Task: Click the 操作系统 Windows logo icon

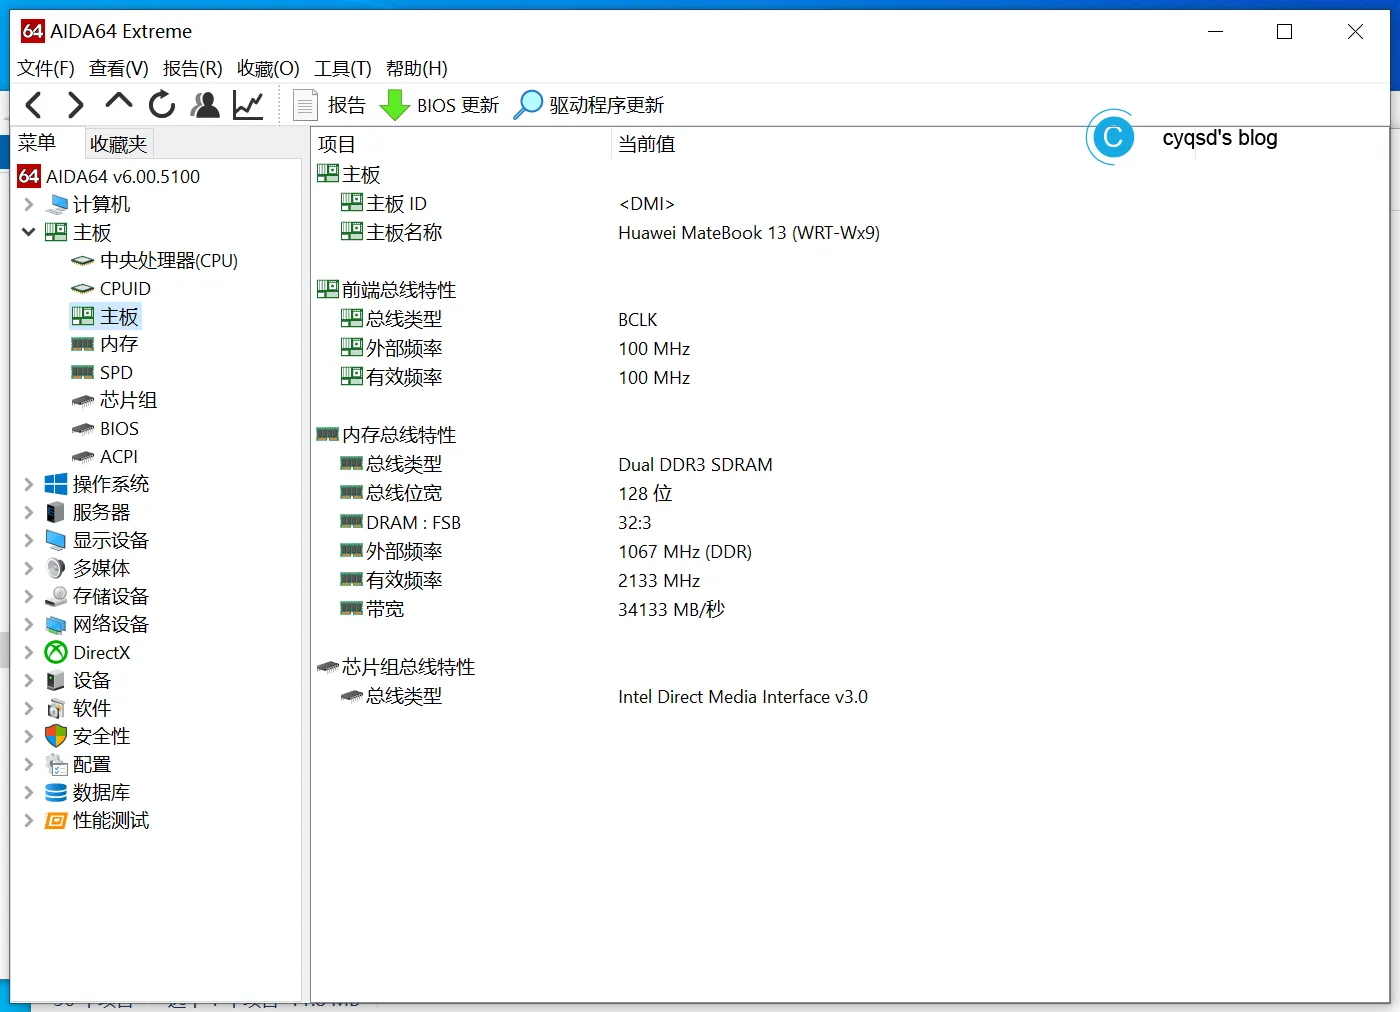Action: coord(56,484)
